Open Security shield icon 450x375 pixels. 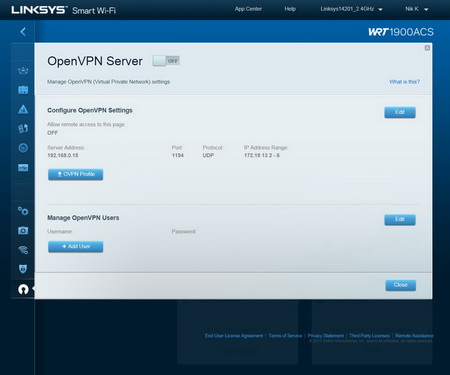coord(23,269)
